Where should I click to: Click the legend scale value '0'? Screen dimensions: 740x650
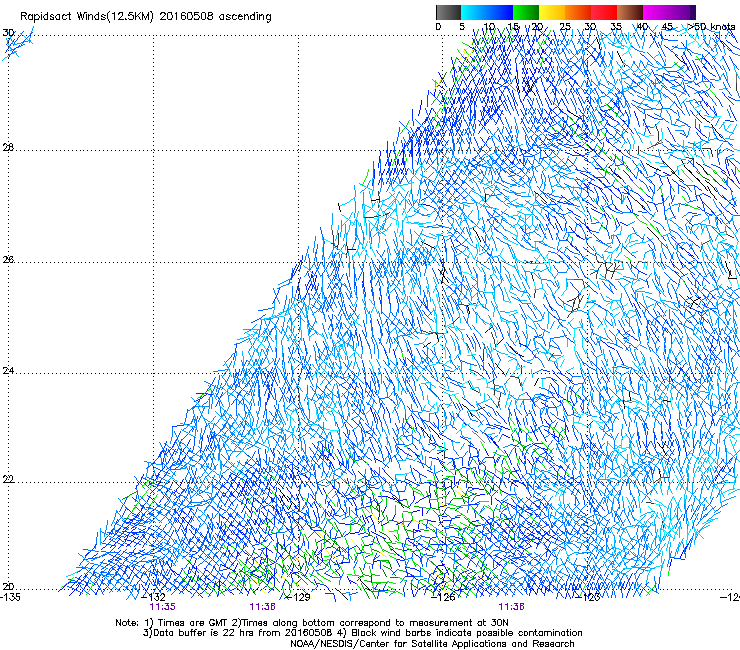point(438,27)
